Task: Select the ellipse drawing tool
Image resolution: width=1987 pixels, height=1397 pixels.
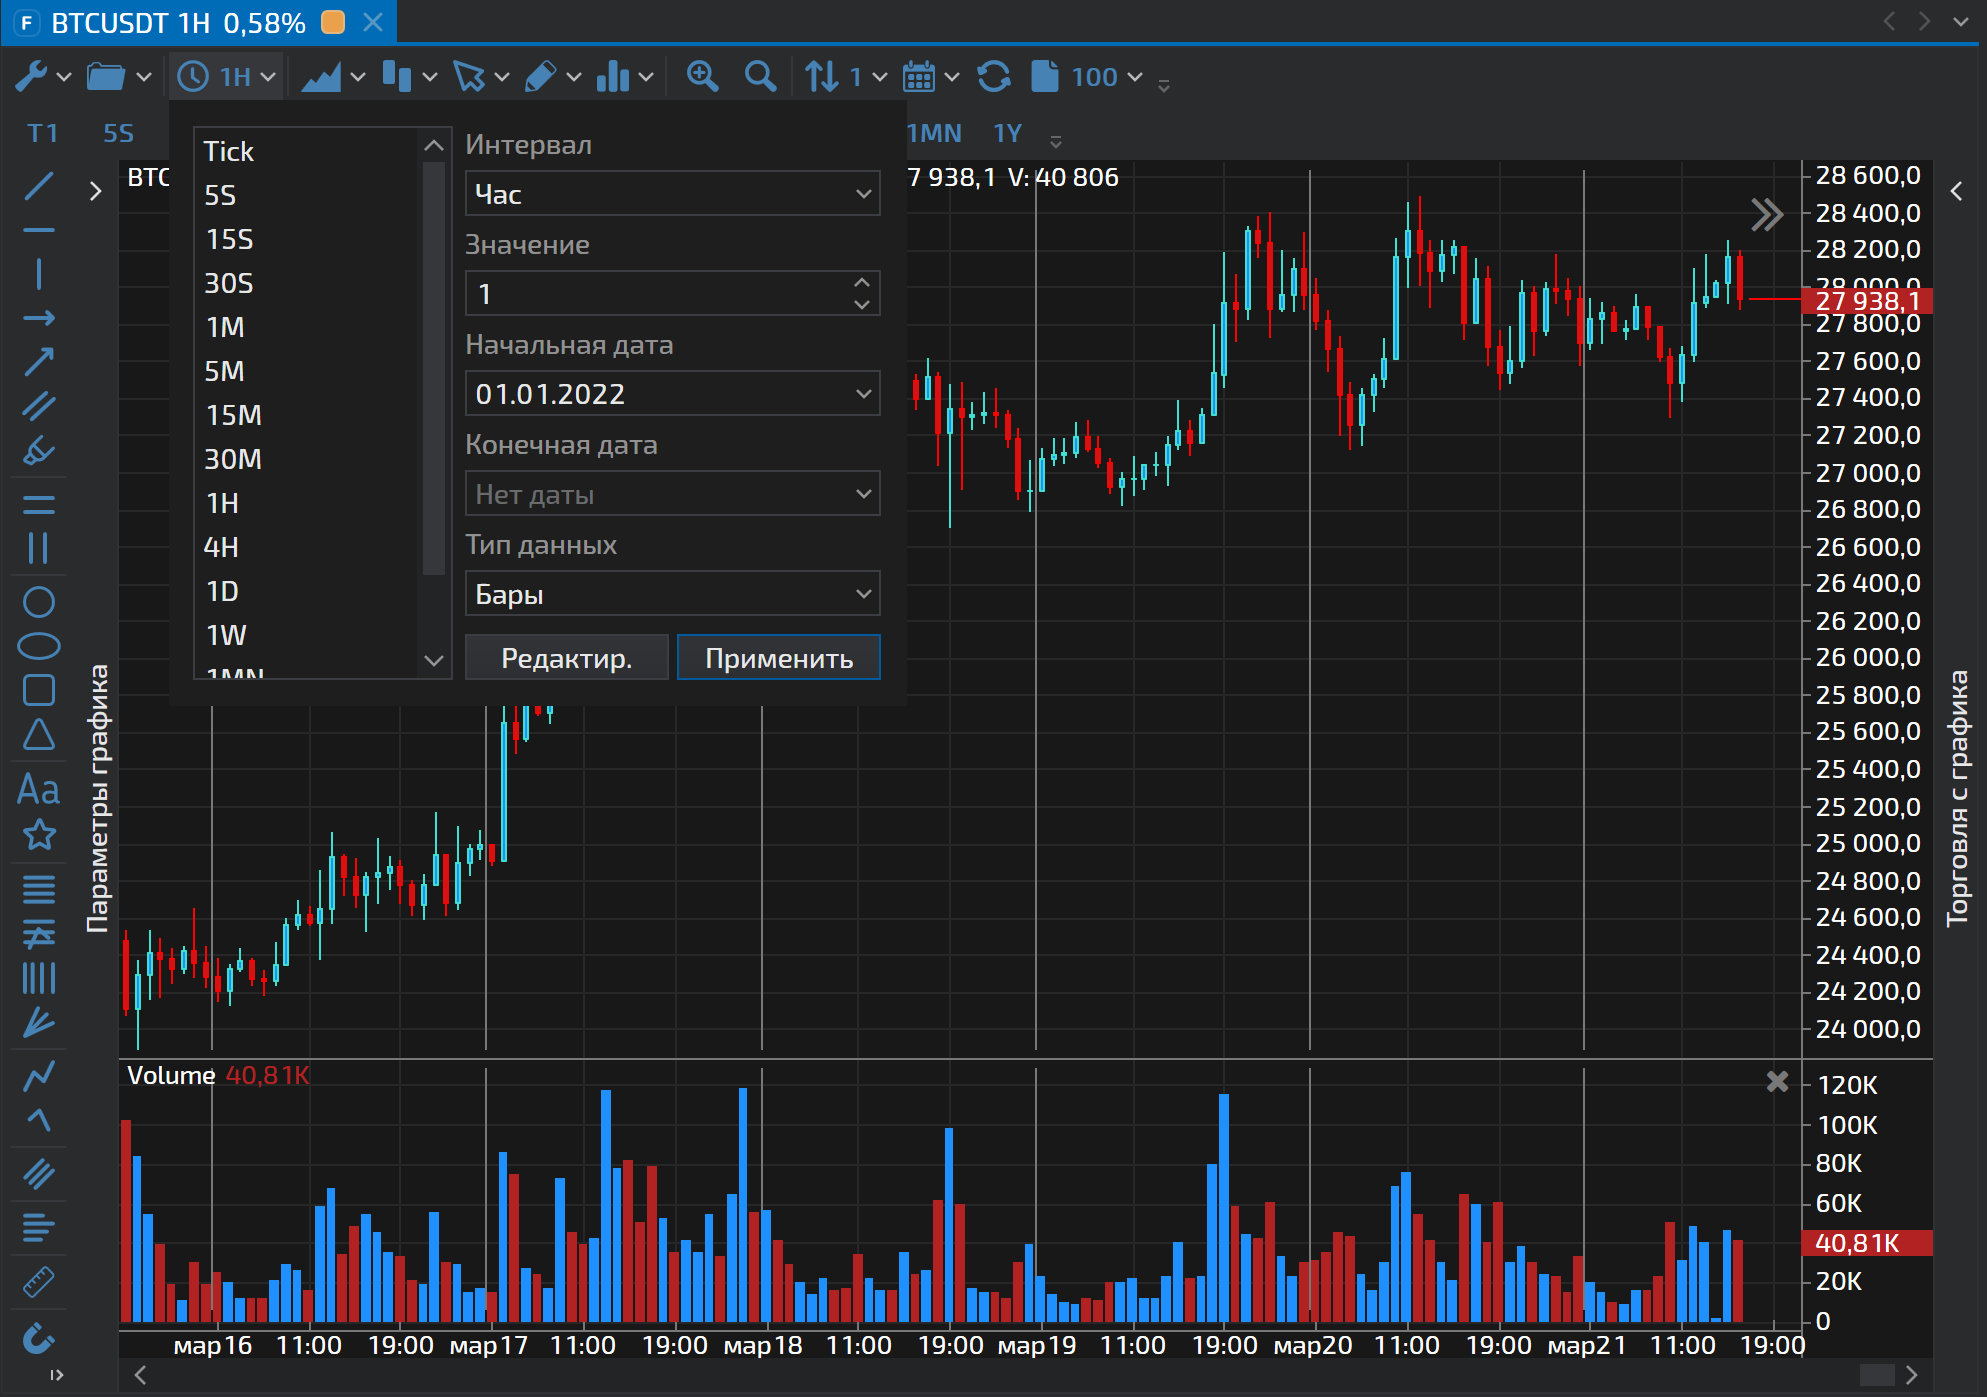Action: 39,646
